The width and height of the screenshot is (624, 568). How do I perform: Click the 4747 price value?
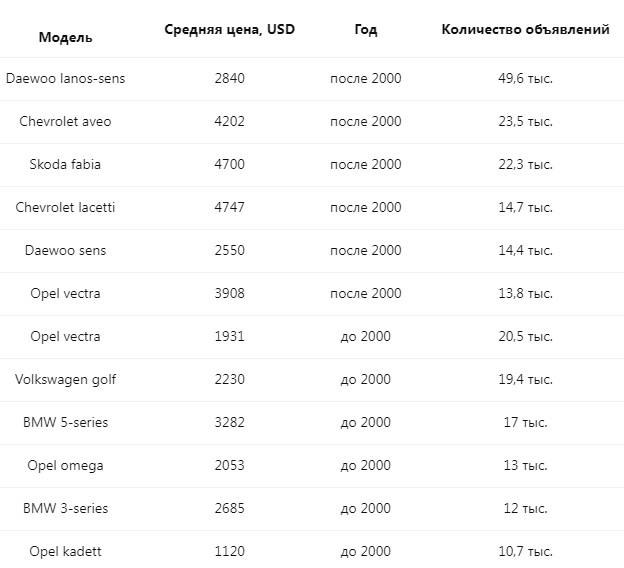coord(229,207)
